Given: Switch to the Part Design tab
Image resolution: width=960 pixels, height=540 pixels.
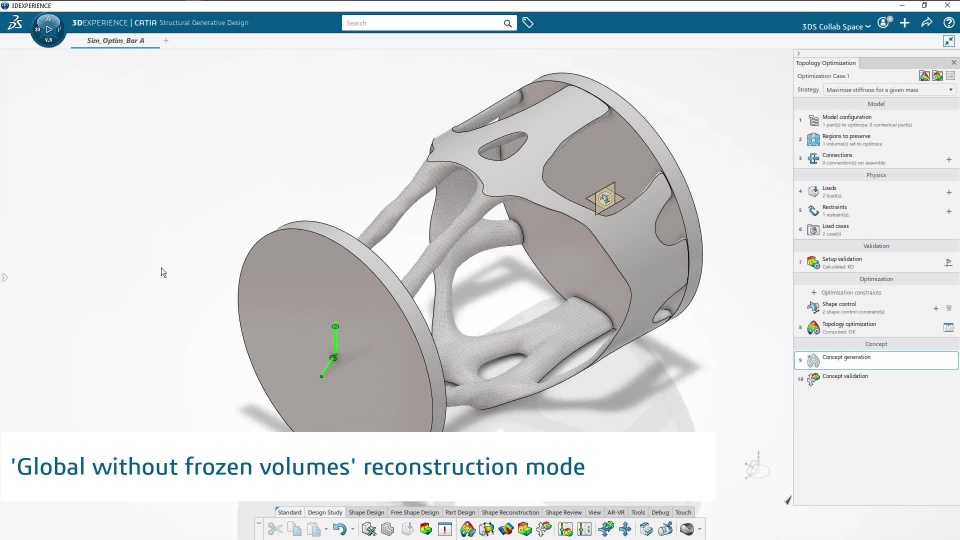Looking at the screenshot, I should (460, 512).
